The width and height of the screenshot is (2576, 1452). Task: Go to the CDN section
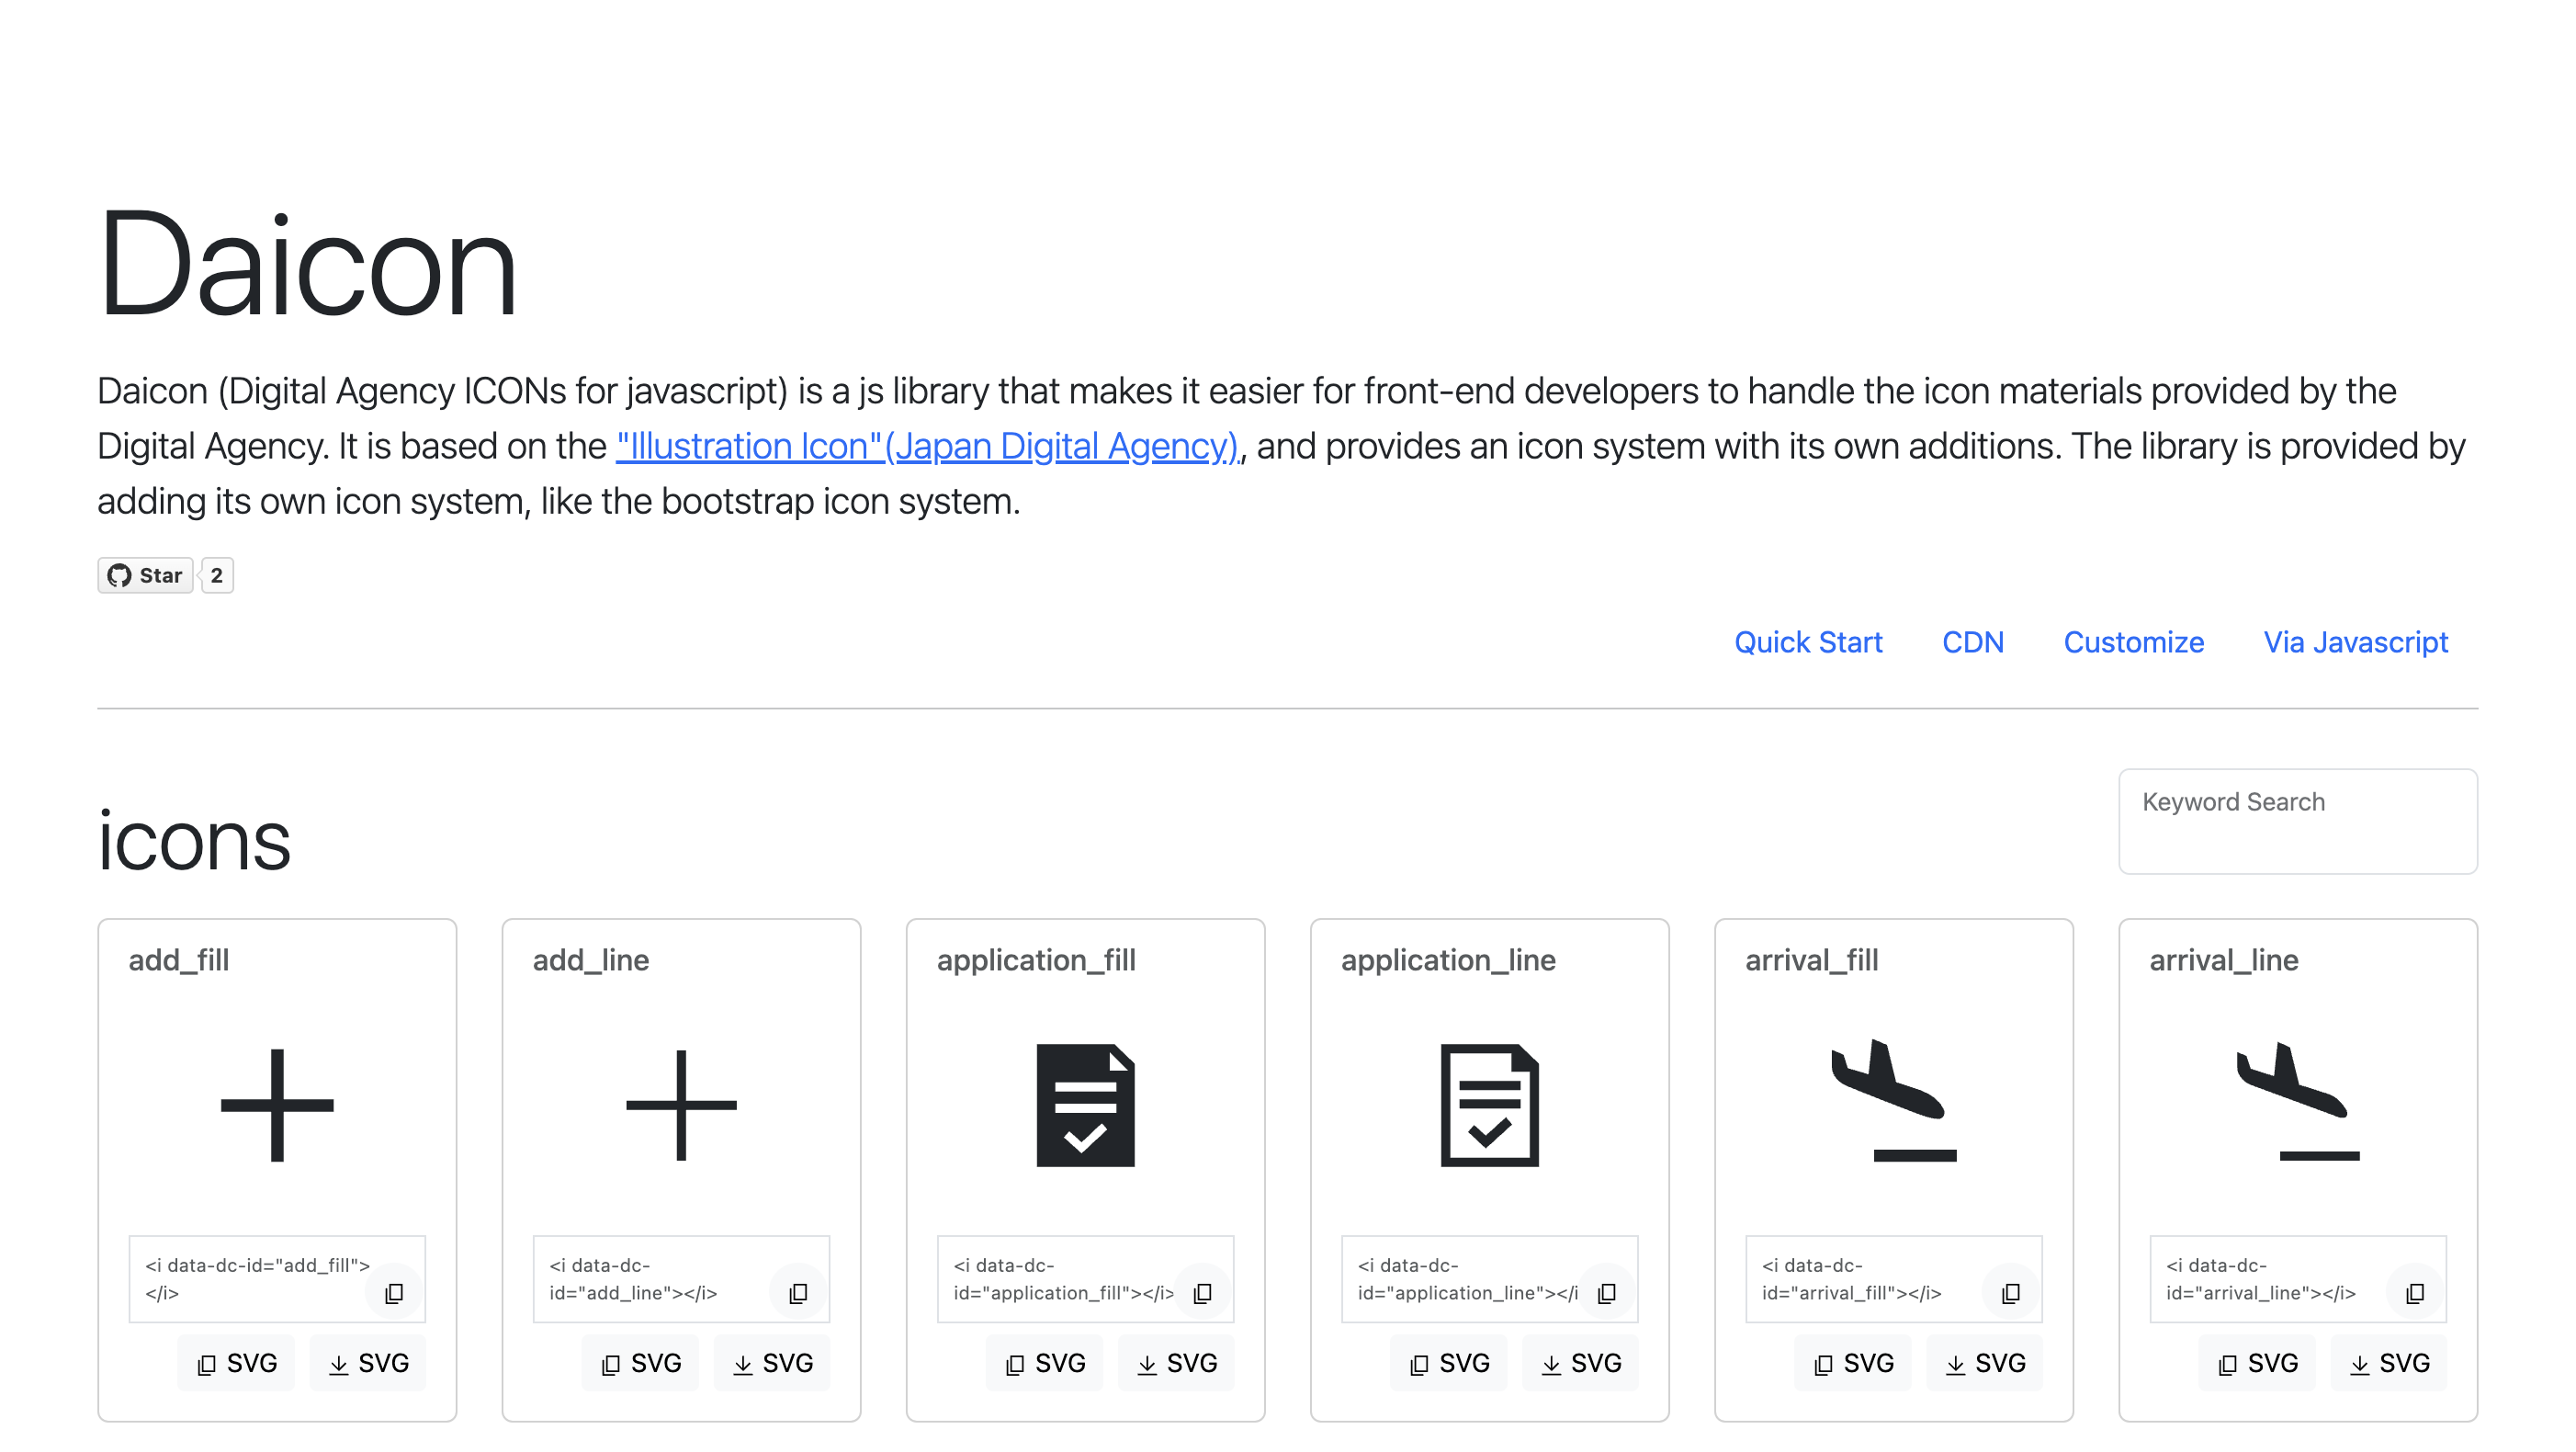[x=1972, y=642]
